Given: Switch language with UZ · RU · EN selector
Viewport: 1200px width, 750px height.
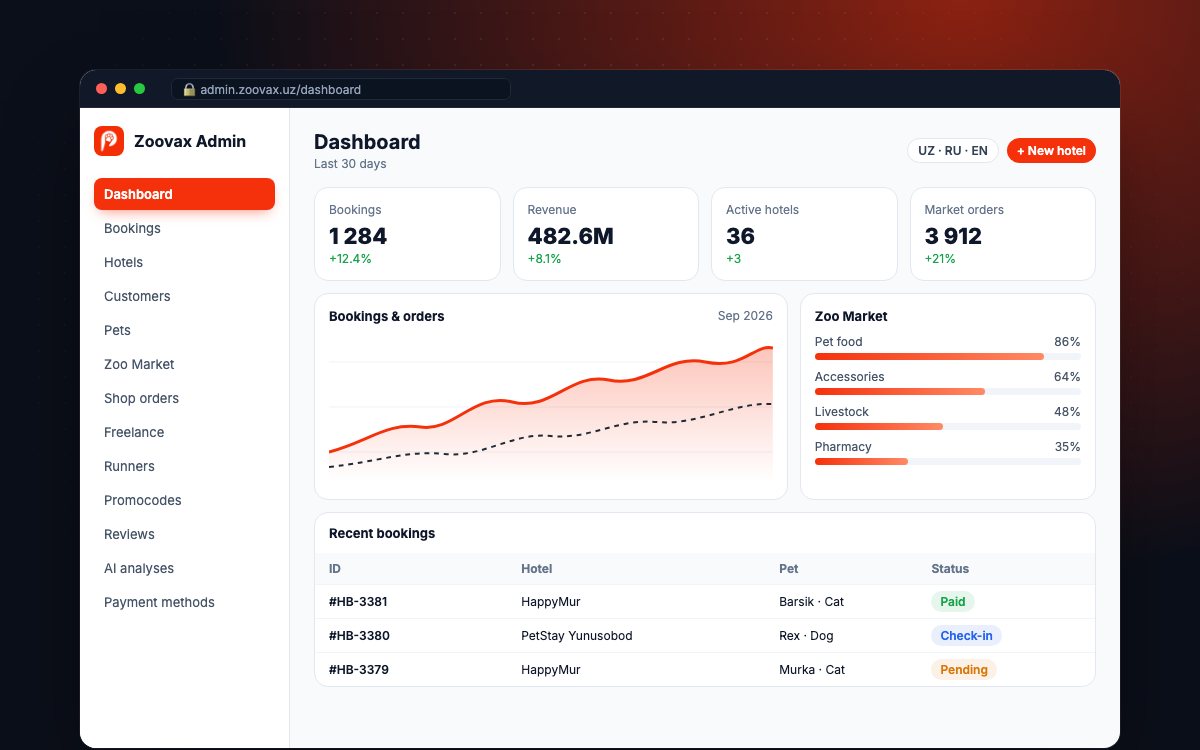Looking at the screenshot, I should pos(953,151).
